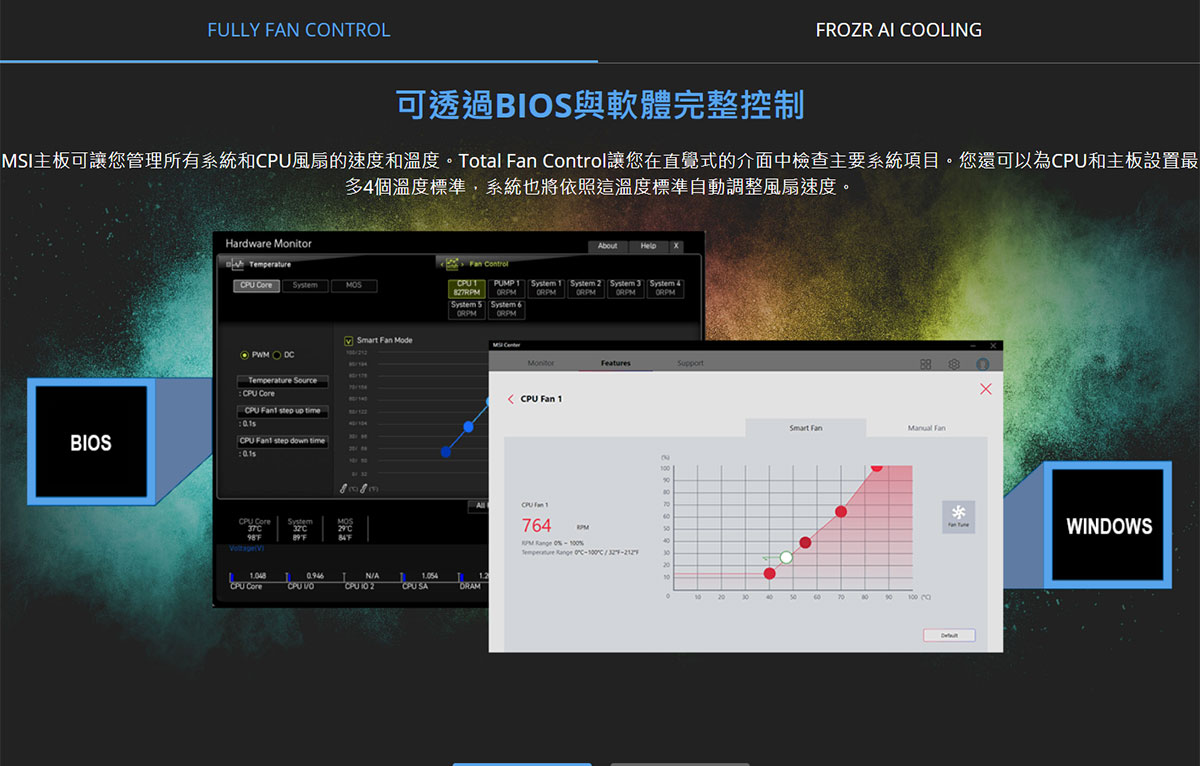Go back using the red CPU Fan 1 arrow
Image resolution: width=1200 pixels, height=766 pixels.
coord(511,399)
